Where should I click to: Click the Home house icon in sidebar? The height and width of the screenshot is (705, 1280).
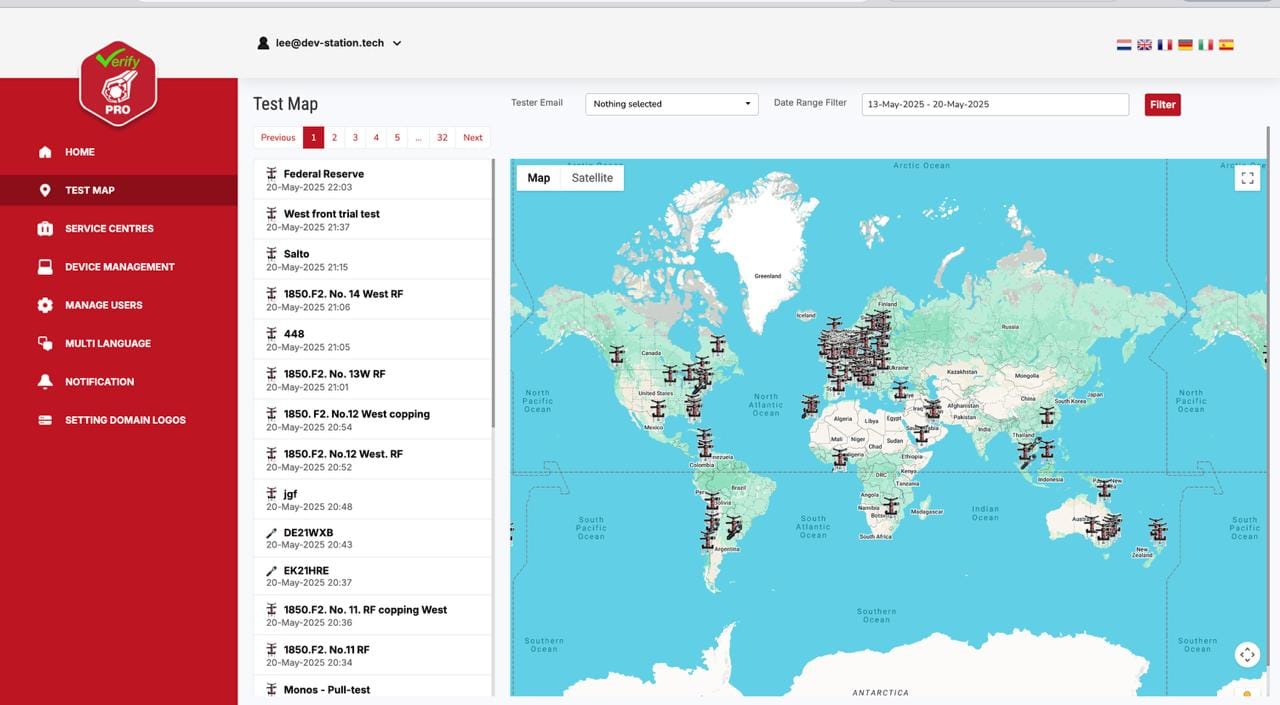(x=45, y=152)
